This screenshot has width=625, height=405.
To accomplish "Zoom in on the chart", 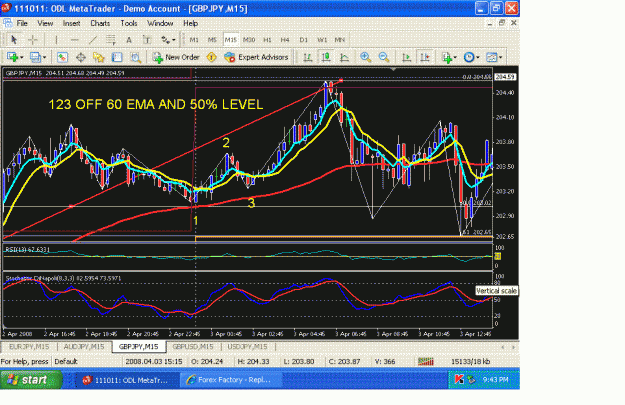I will coord(365,57).
